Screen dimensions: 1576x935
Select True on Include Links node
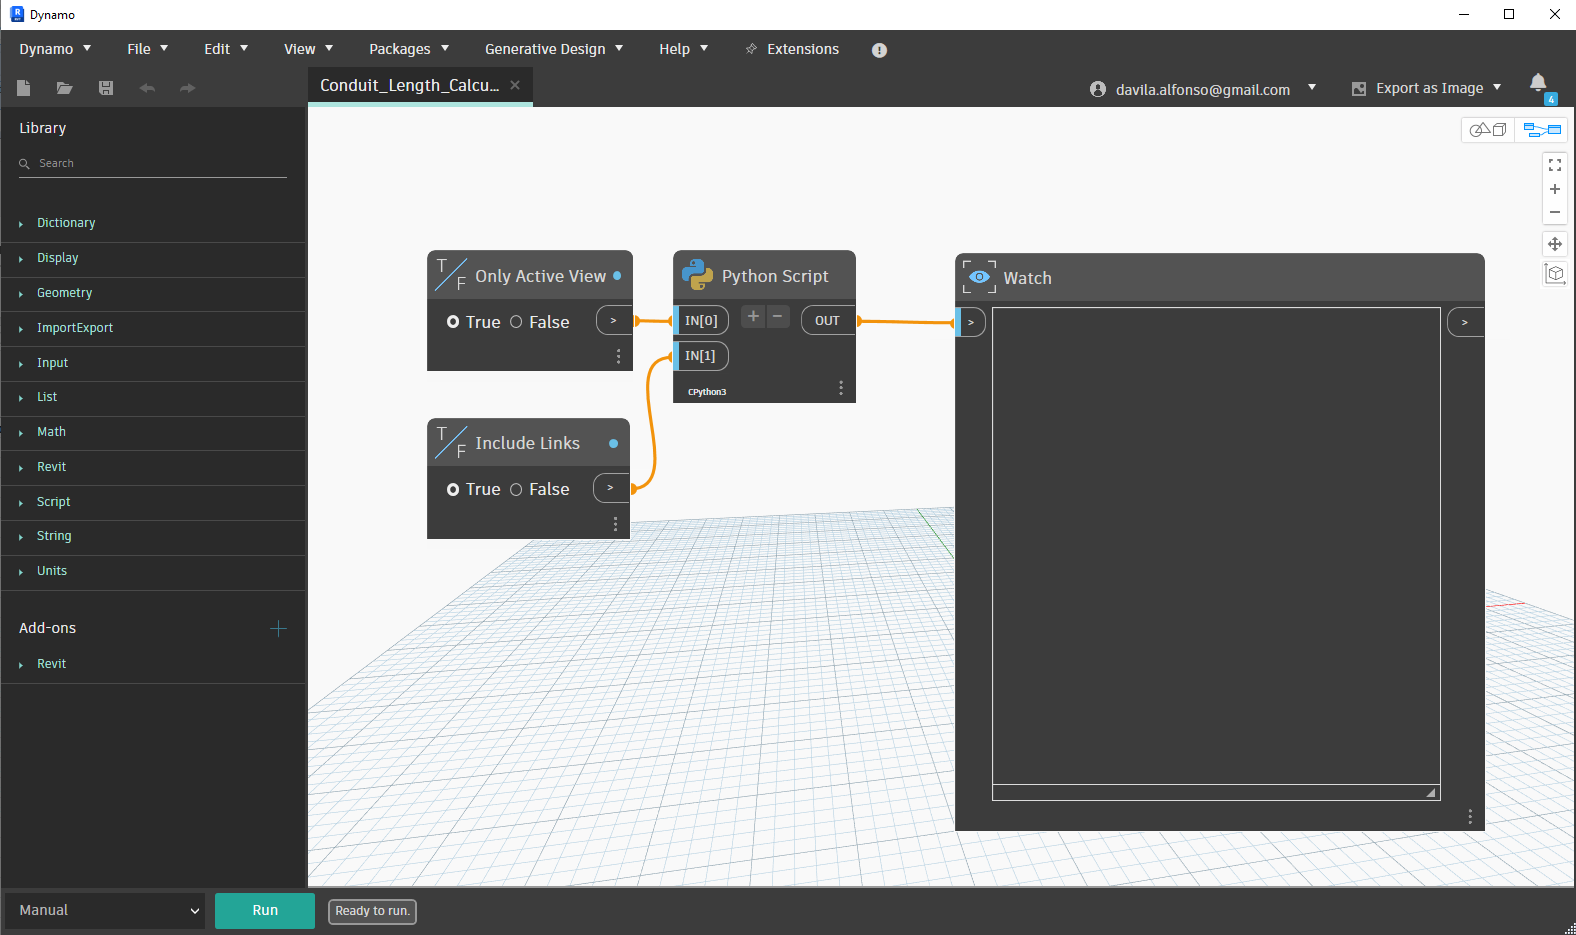[x=454, y=489]
